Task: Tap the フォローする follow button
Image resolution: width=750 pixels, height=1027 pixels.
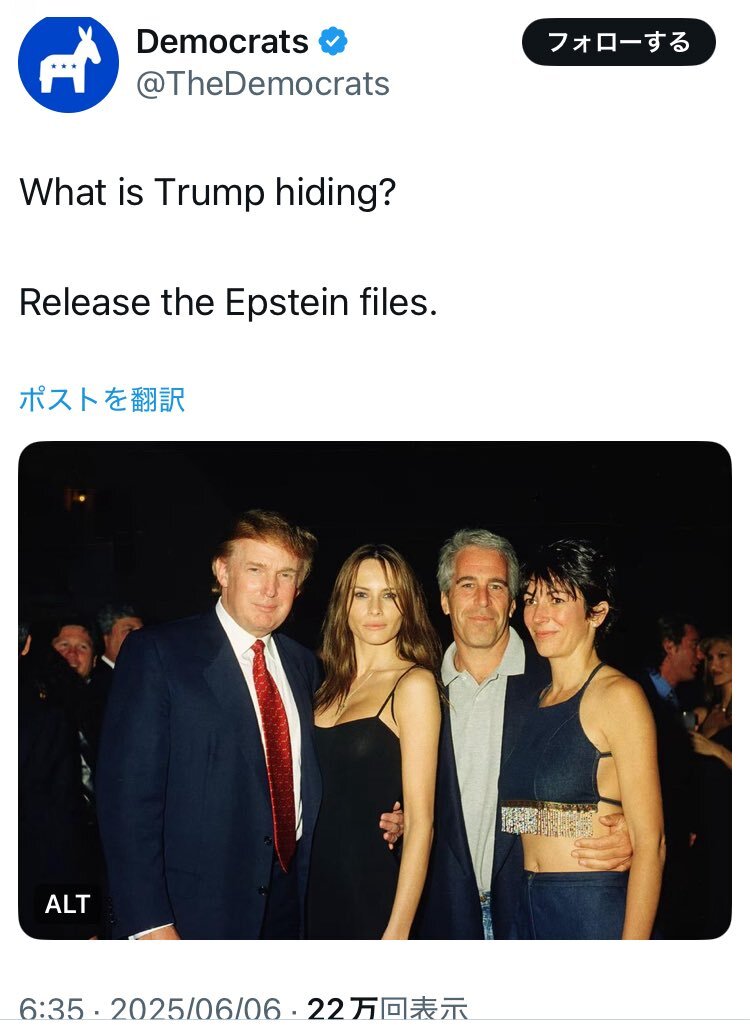Action: (618, 42)
